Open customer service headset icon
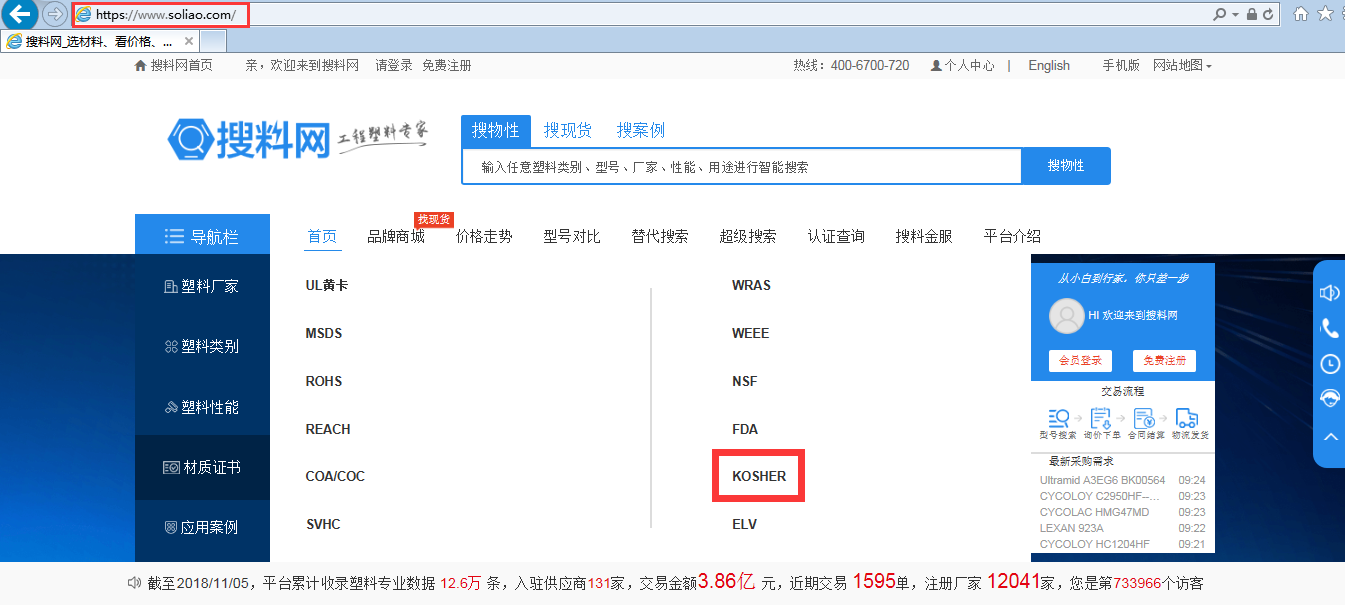The height and width of the screenshot is (605, 1345). point(1329,398)
